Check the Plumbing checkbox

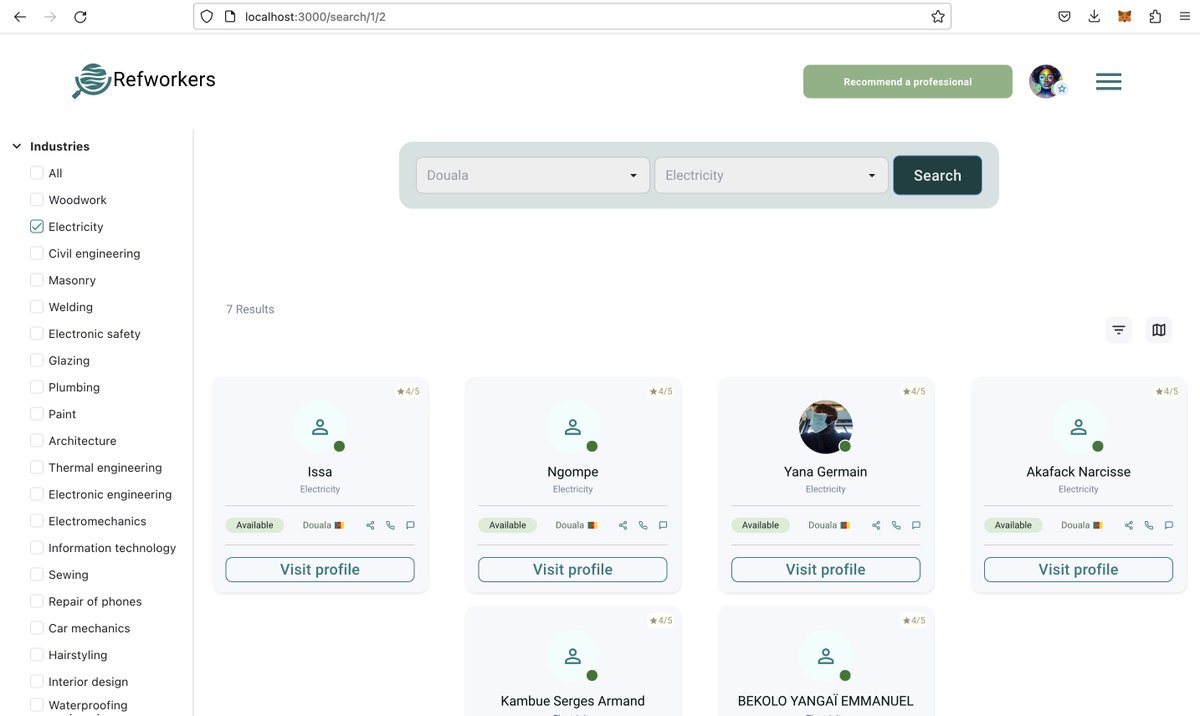tap(37, 387)
